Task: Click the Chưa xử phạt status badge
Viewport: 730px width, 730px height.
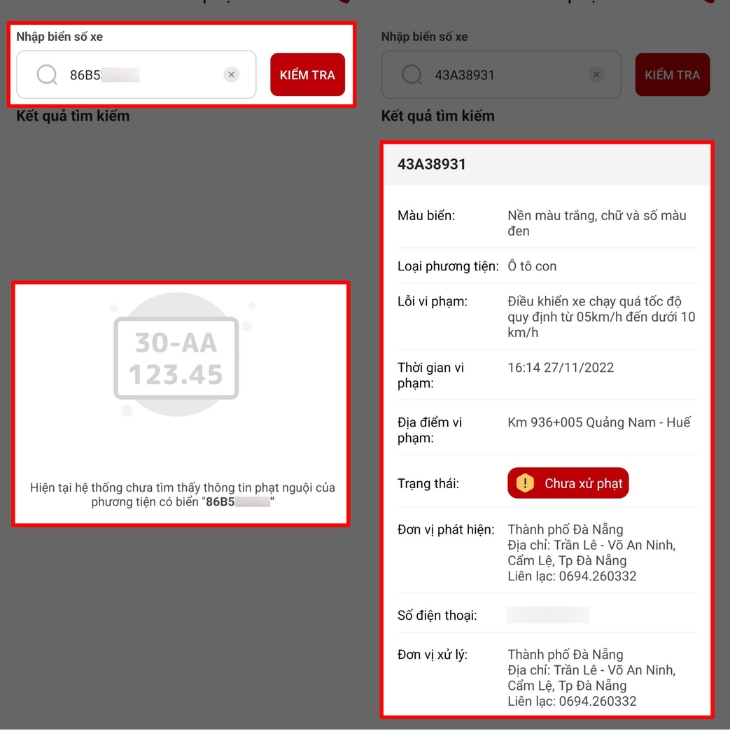Action: [568, 484]
